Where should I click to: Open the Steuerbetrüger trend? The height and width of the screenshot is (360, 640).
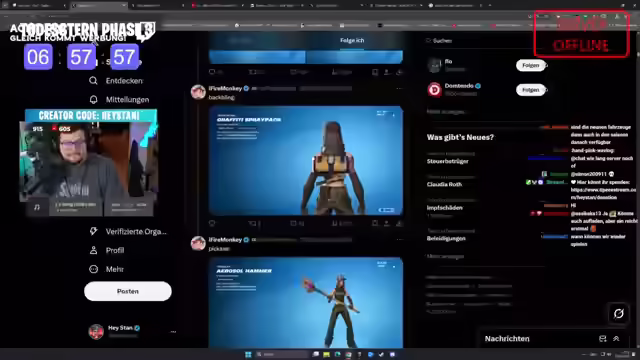[447, 161]
